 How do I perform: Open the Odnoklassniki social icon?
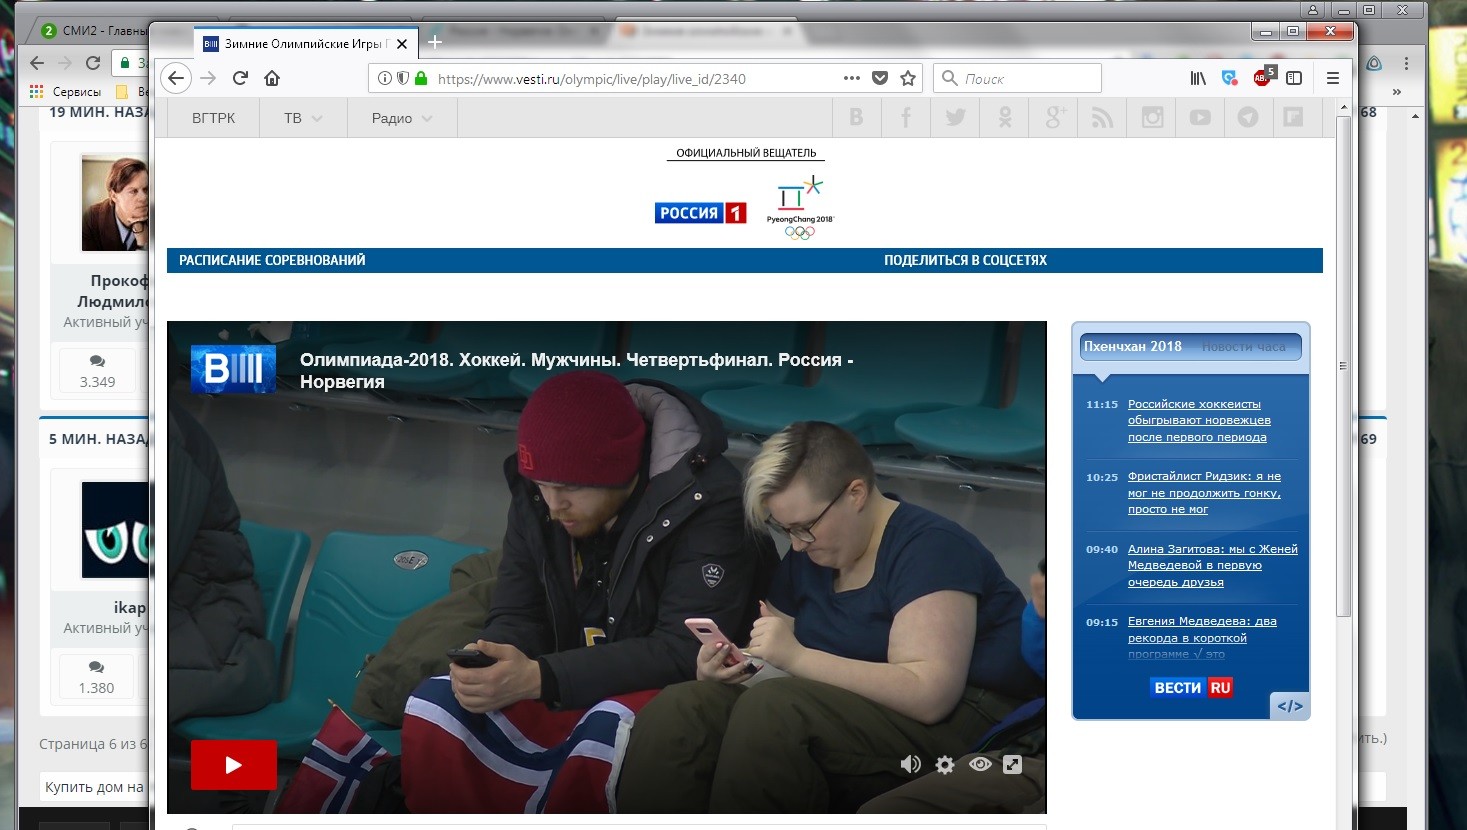click(x=1005, y=118)
